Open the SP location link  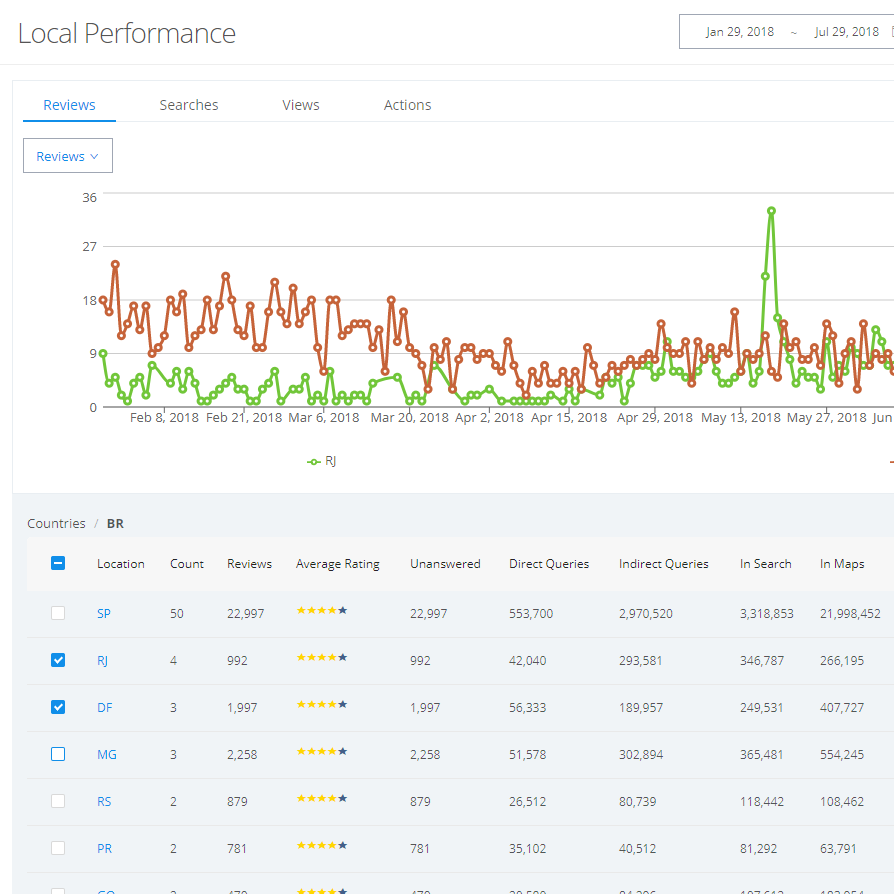coord(104,614)
